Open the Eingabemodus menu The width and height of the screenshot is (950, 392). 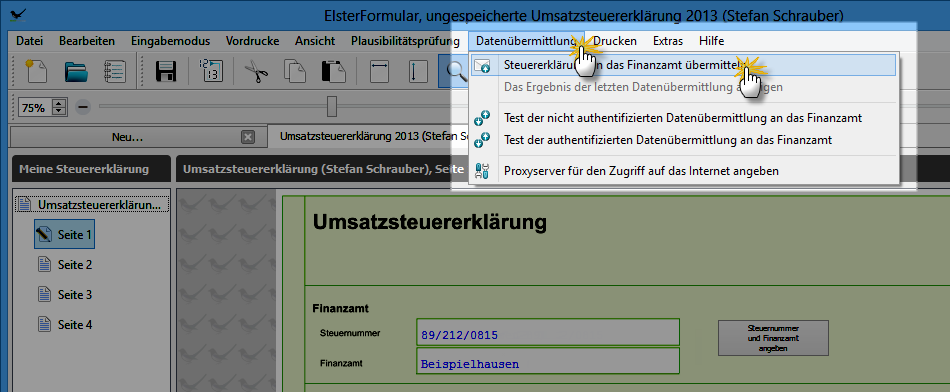pos(170,41)
